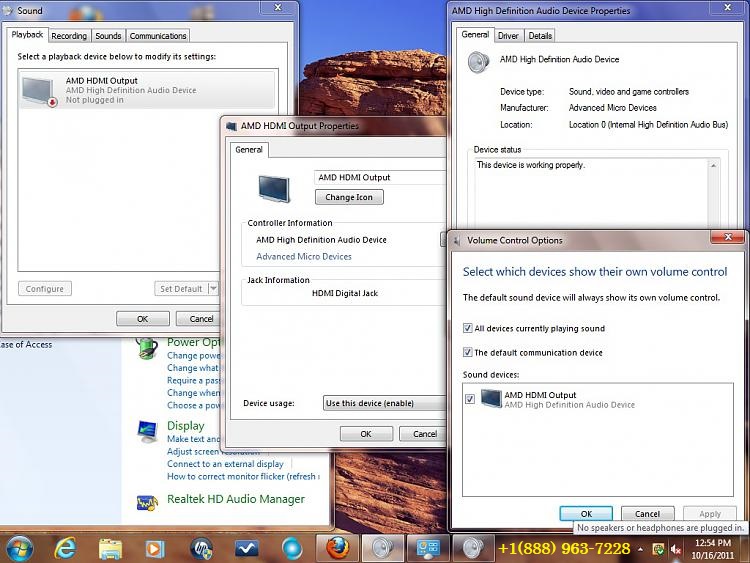Click the security shield tray icon
Image resolution: width=750 pixels, height=563 pixels.
click(659, 549)
